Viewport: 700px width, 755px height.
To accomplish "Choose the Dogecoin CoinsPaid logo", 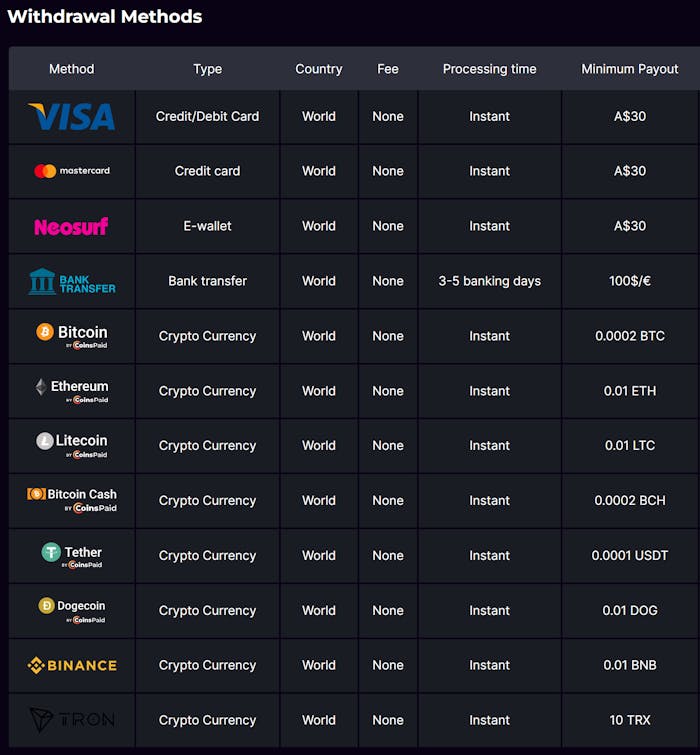I will click(x=72, y=611).
